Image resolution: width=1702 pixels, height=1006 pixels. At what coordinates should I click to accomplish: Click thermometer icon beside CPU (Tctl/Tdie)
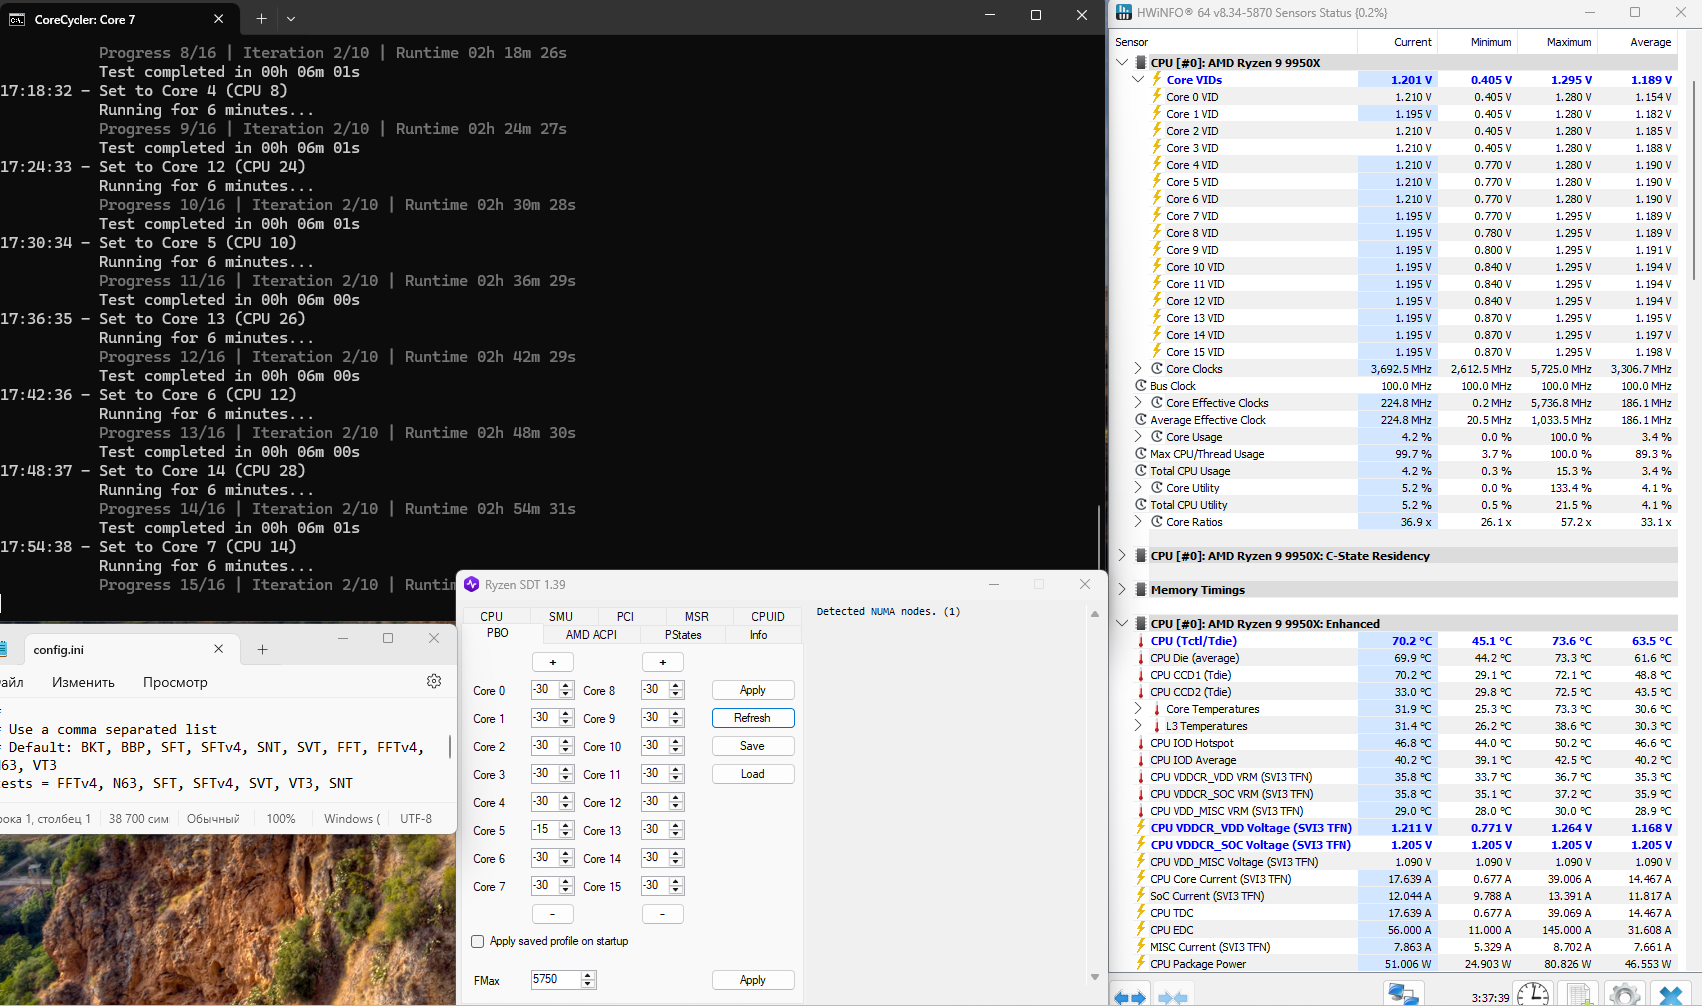[1141, 641]
